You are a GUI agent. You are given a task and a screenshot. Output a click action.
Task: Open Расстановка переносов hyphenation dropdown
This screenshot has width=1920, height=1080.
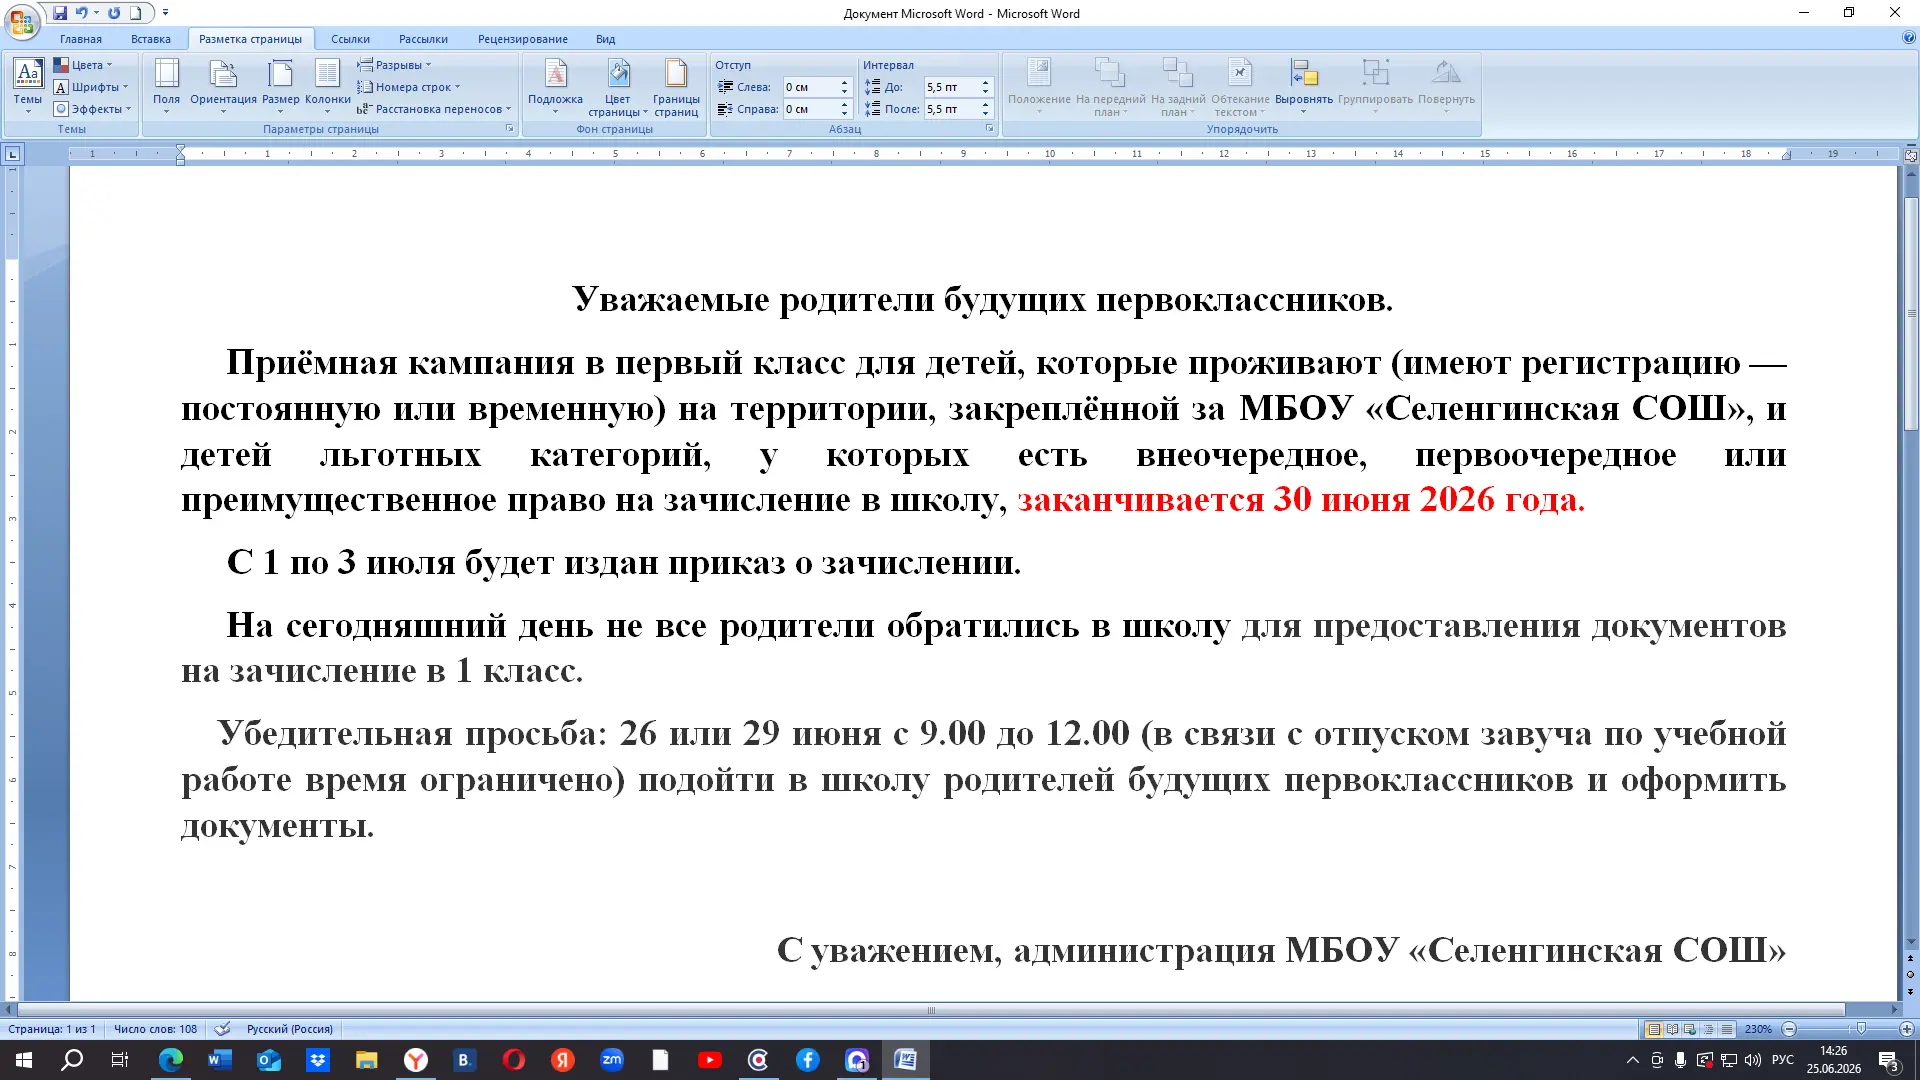tap(434, 109)
